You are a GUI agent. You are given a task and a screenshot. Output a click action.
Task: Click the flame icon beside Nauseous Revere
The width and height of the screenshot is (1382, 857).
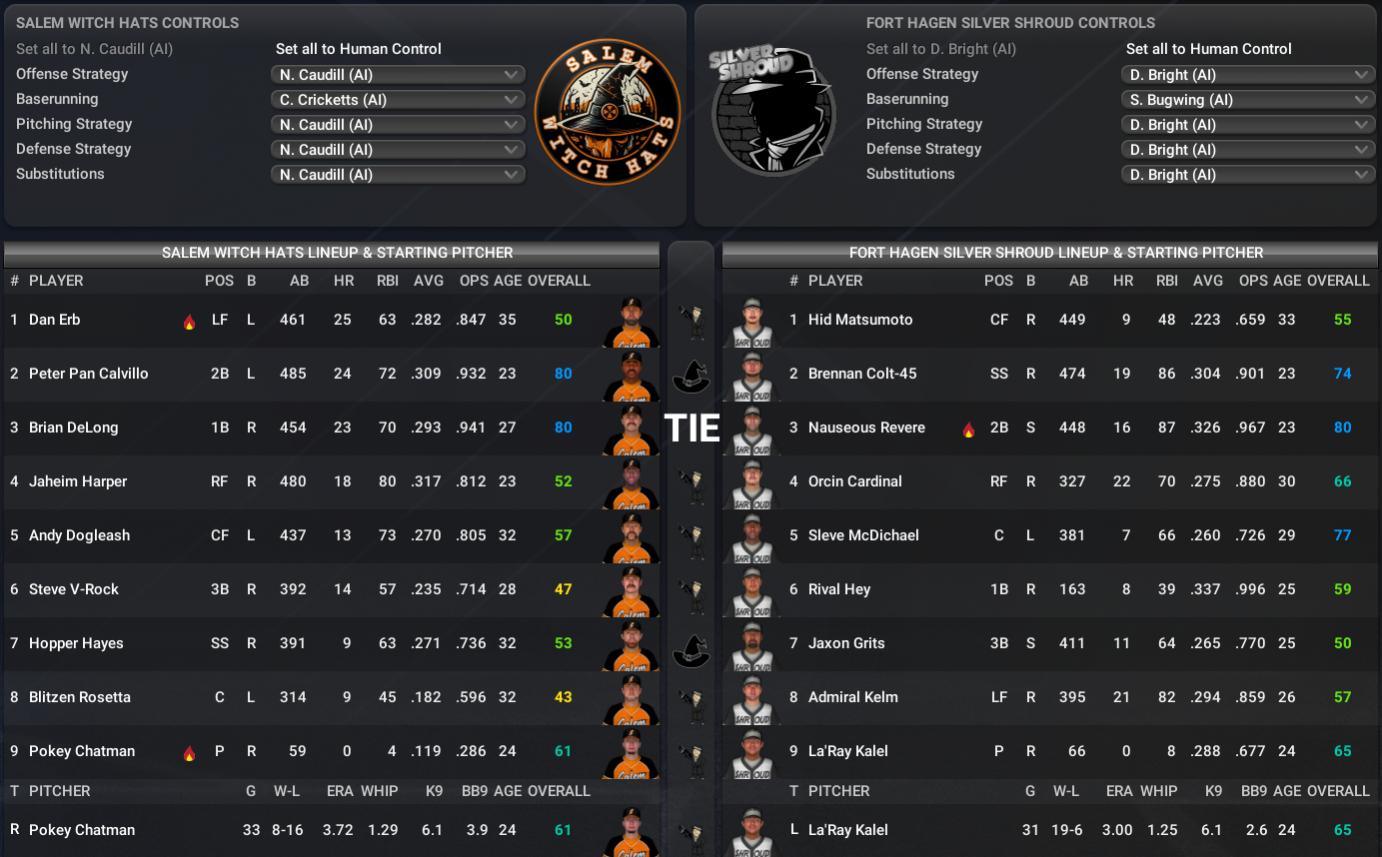click(x=968, y=429)
